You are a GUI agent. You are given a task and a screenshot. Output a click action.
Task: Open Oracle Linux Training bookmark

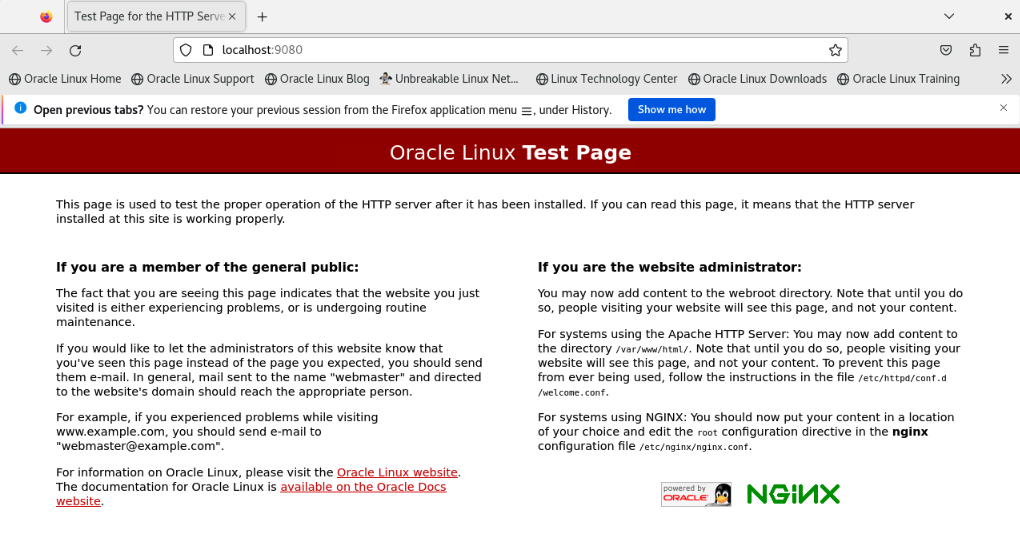coord(898,79)
